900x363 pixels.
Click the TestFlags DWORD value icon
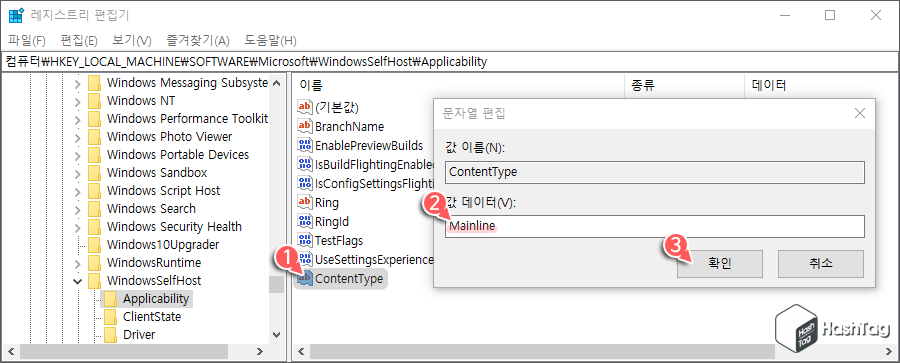click(x=304, y=240)
